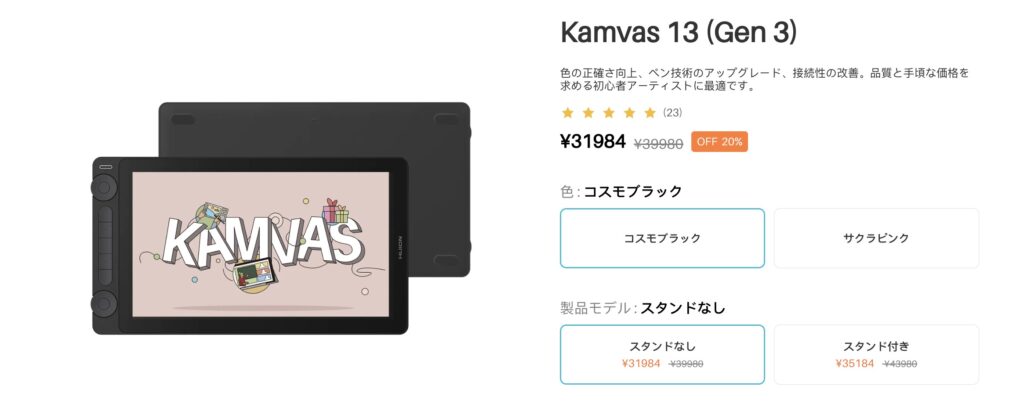Click the large ¥31984 current price

[x=593, y=141]
